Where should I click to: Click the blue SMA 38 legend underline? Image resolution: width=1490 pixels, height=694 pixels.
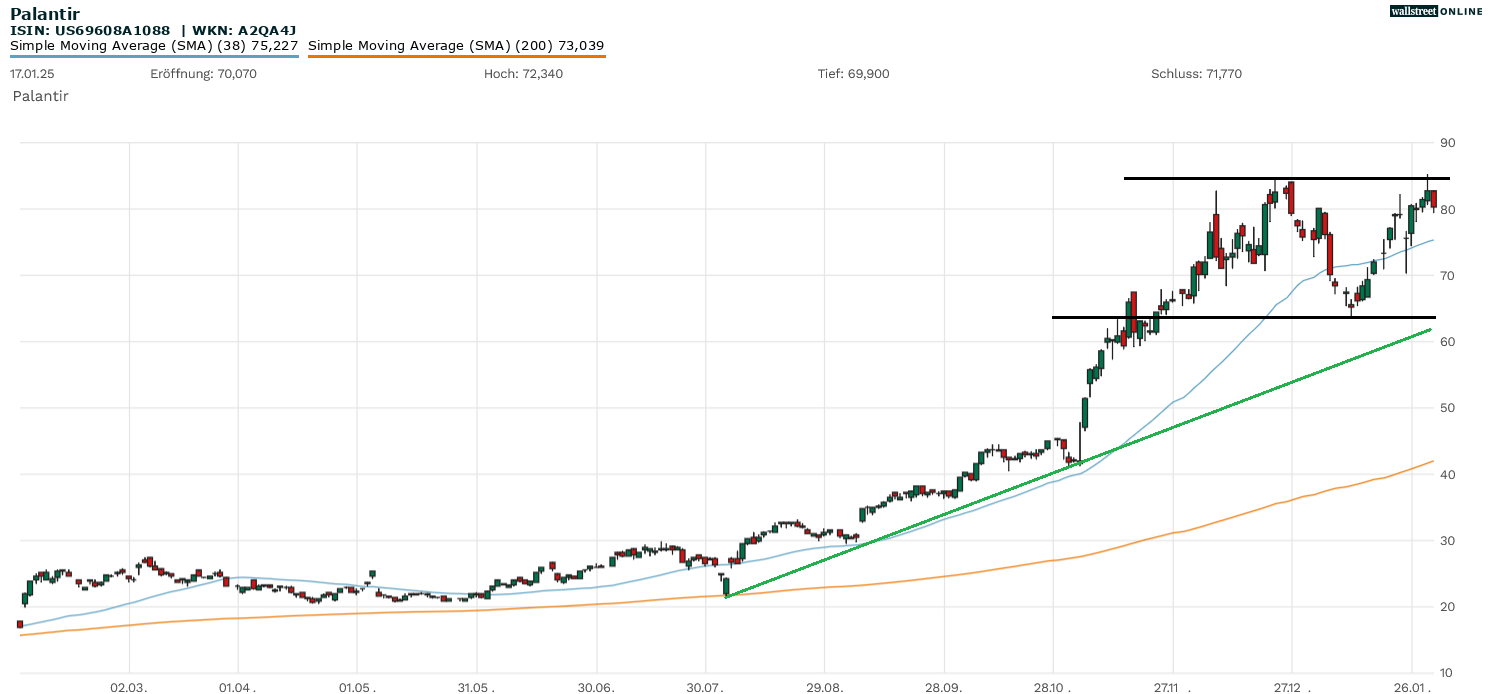(154, 56)
